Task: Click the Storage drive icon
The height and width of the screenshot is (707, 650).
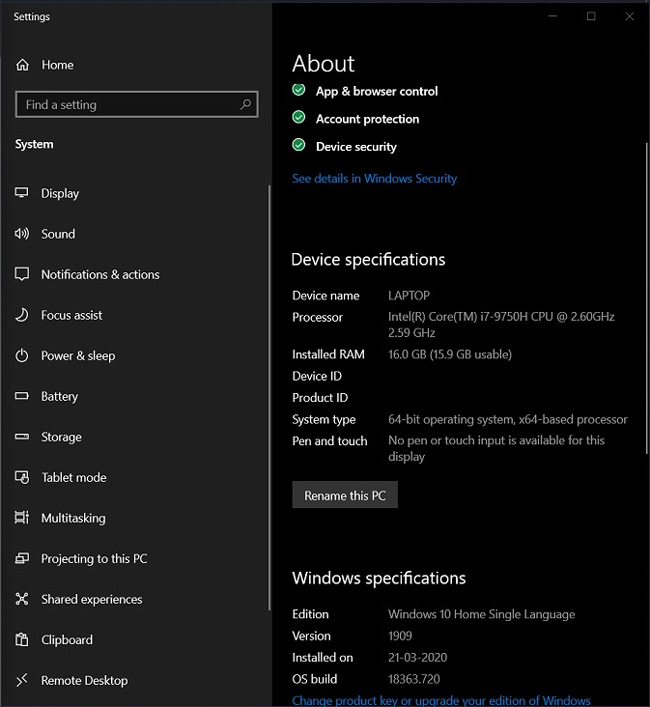Action: (x=22, y=436)
